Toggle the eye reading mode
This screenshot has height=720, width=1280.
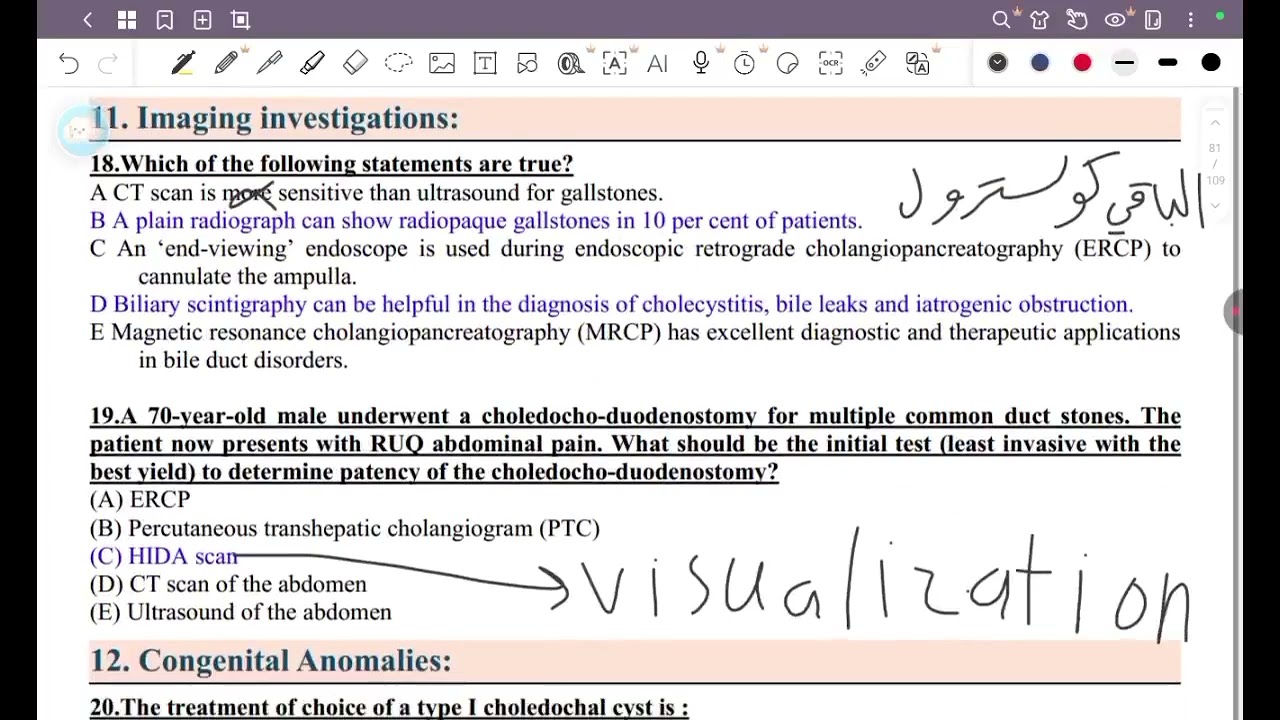coord(1115,20)
